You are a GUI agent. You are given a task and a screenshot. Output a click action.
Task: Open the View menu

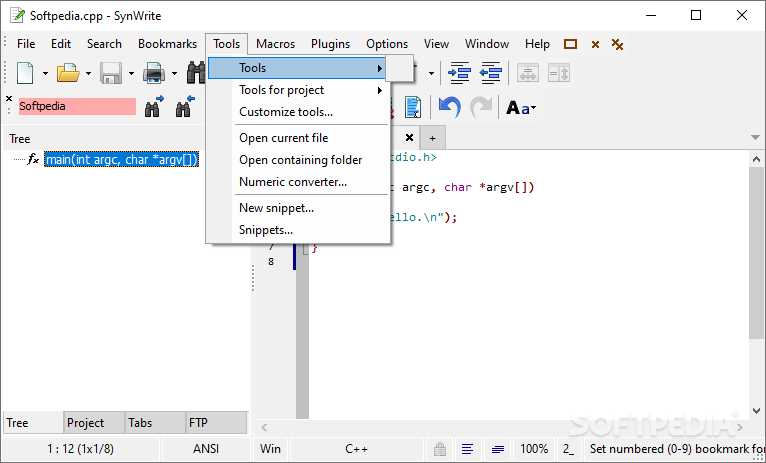click(x=436, y=44)
